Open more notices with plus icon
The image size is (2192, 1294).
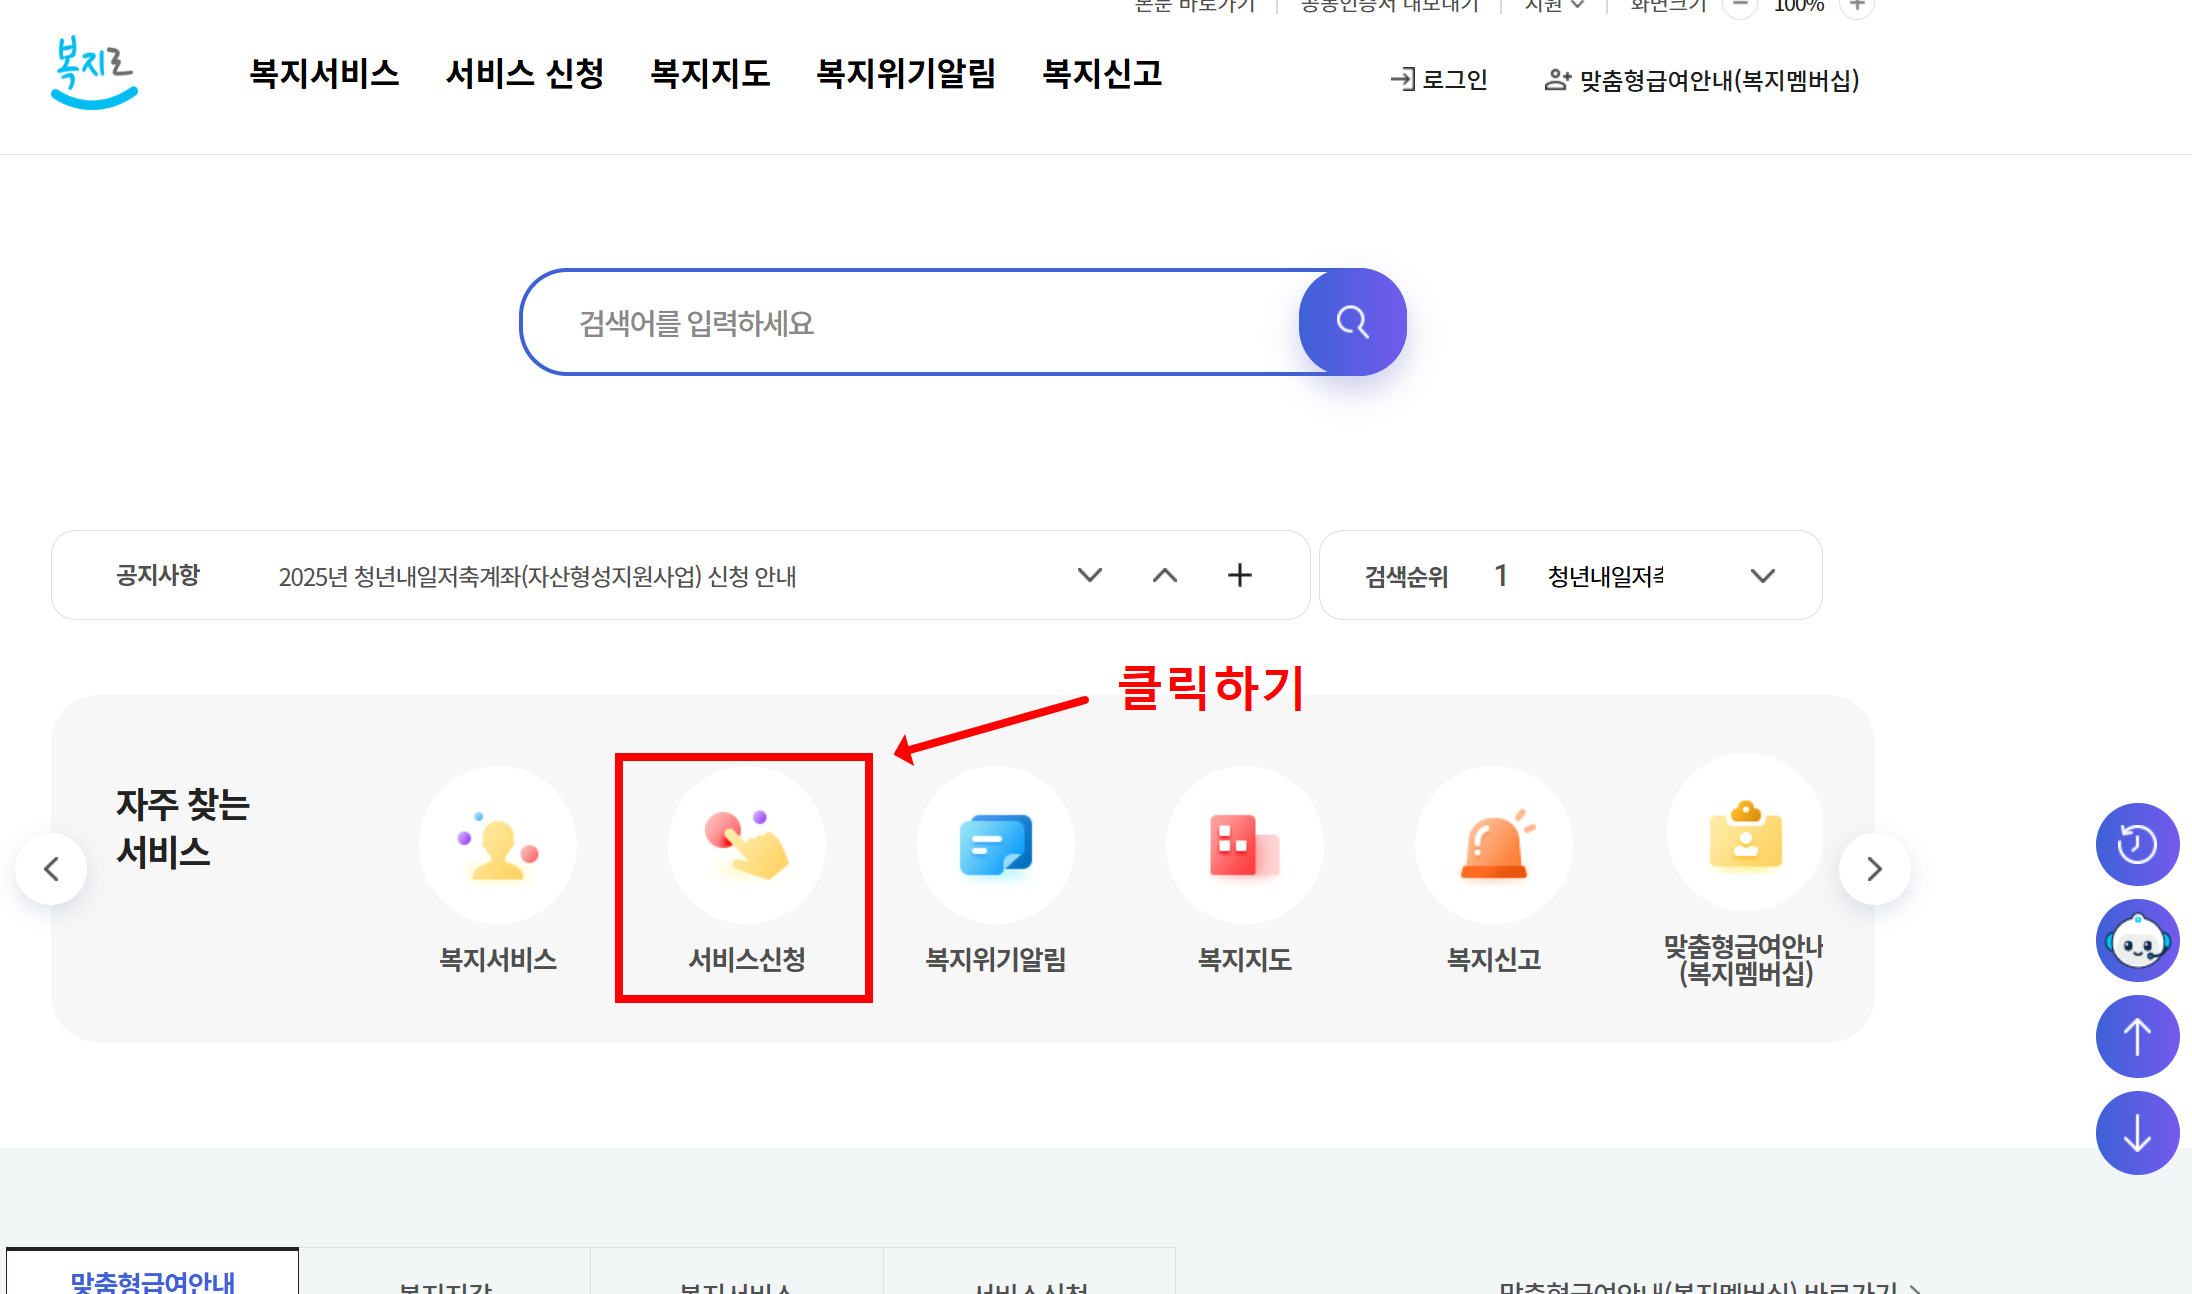(x=1240, y=575)
